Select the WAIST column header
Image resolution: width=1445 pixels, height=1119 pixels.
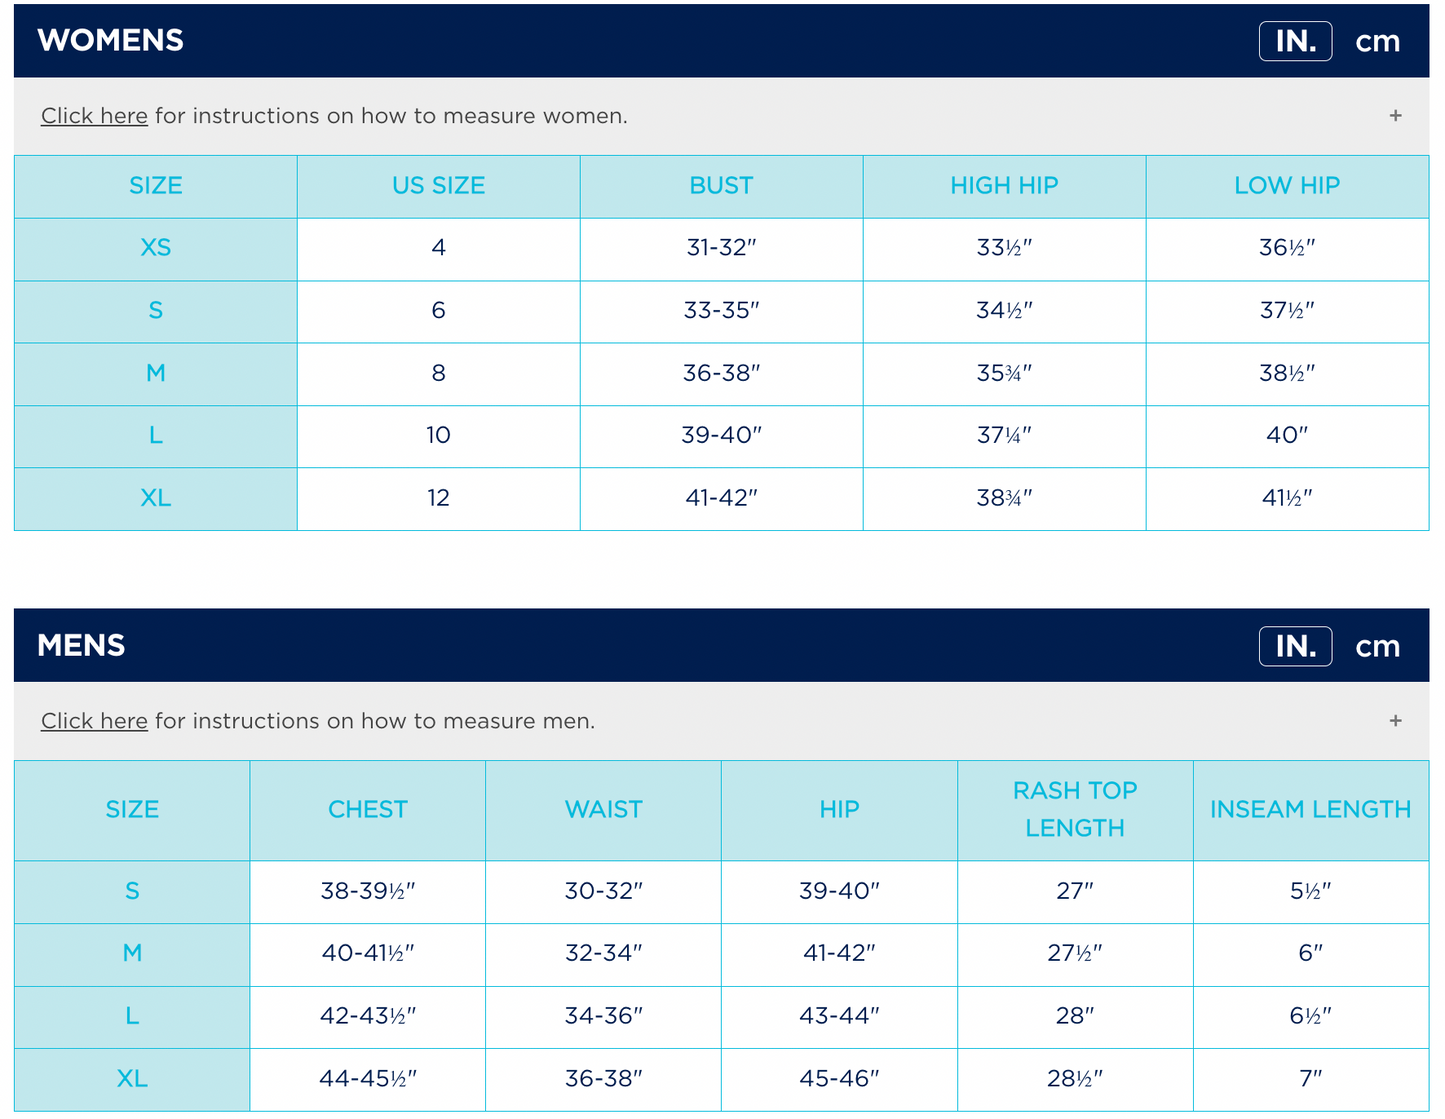click(603, 809)
